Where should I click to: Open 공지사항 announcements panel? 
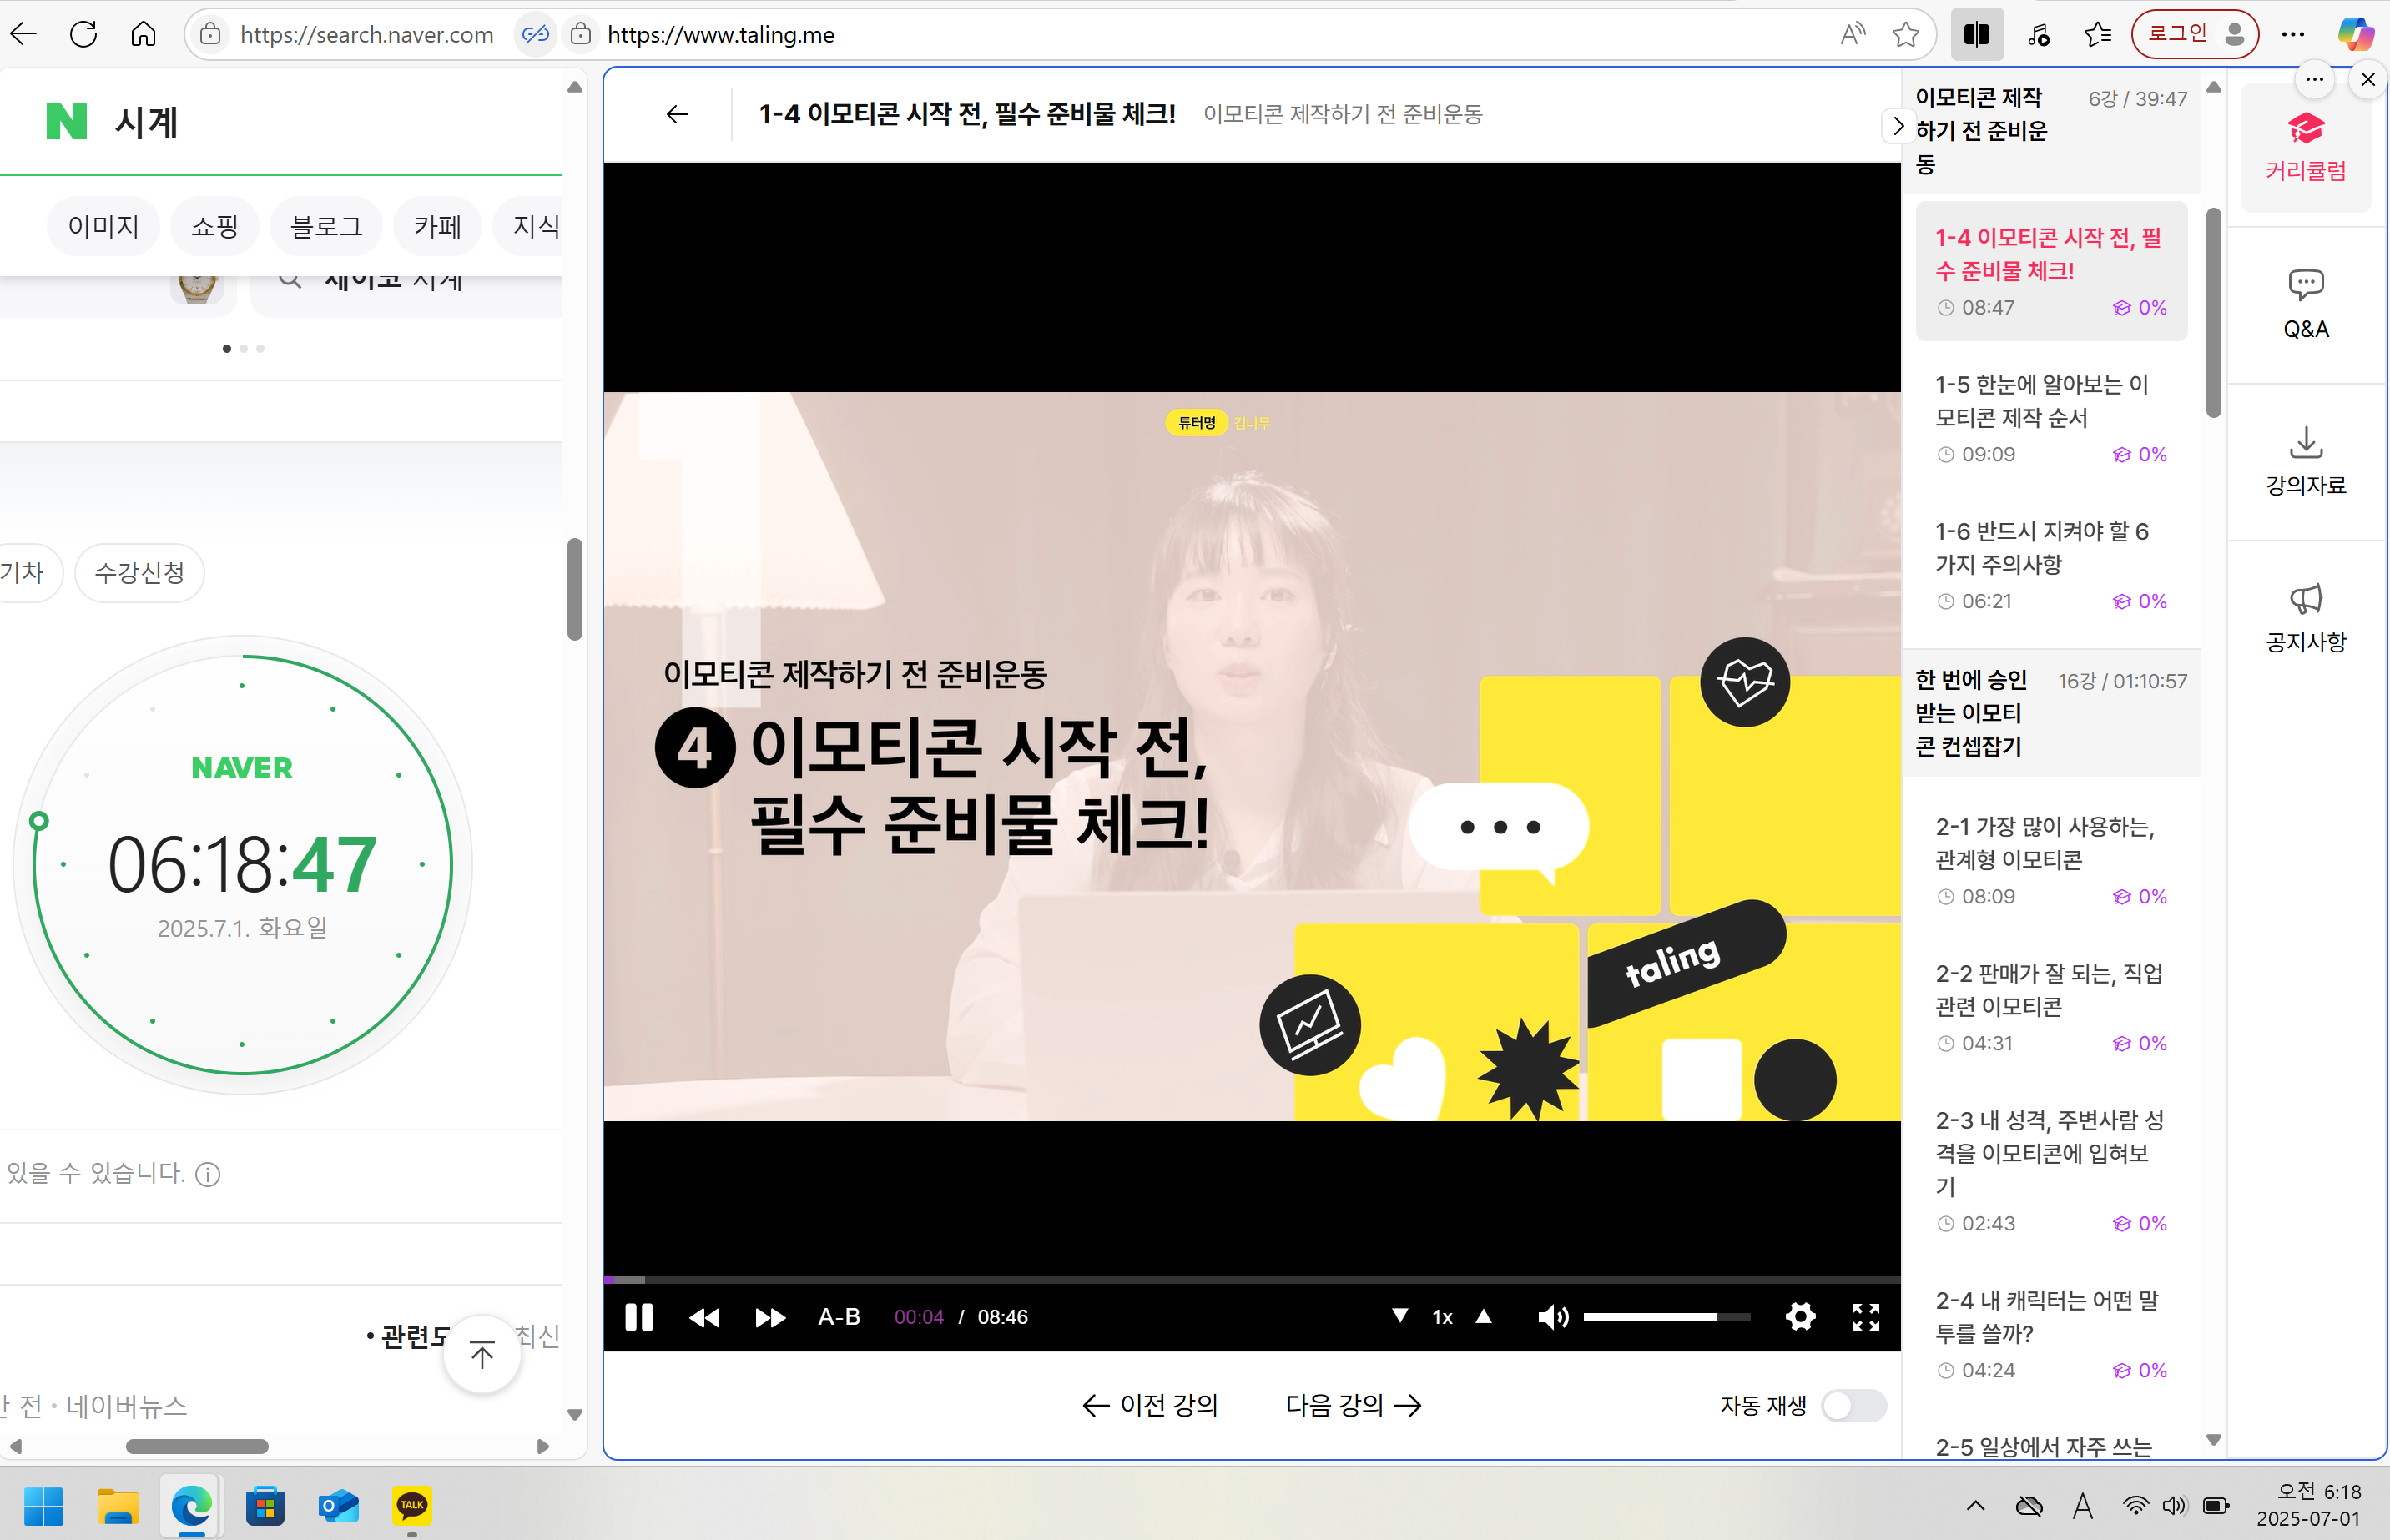click(2305, 618)
